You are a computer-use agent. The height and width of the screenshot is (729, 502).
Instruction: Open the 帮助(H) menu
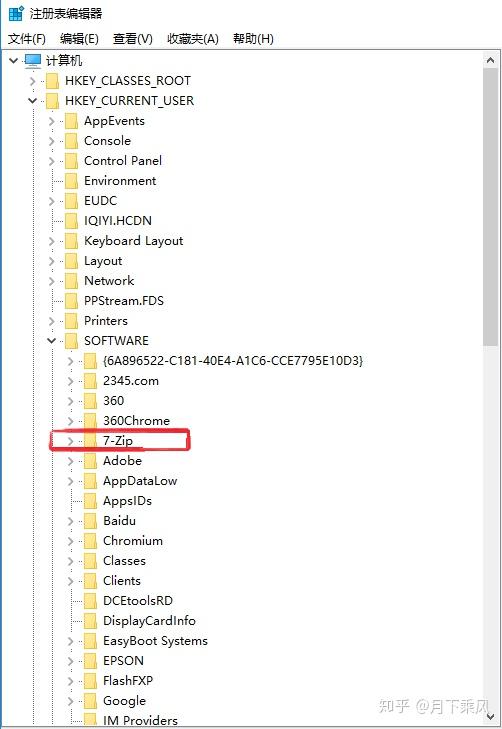click(x=253, y=39)
